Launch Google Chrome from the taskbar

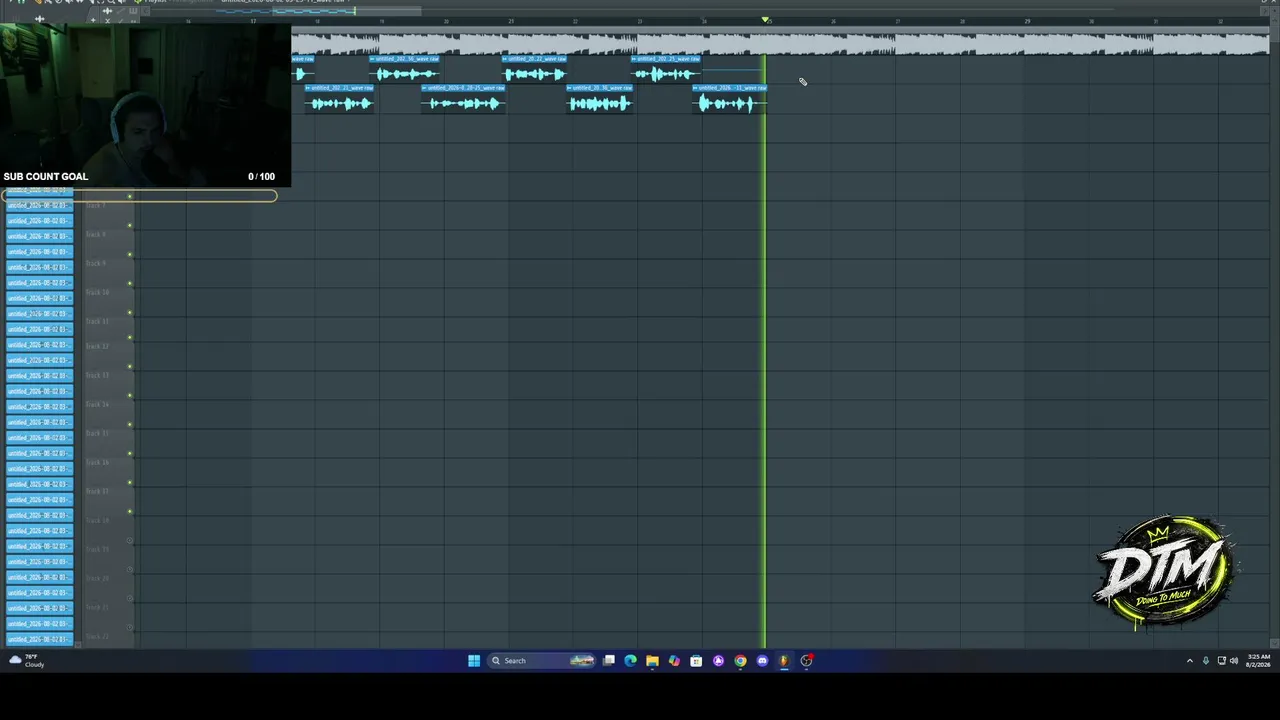[740, 660]
